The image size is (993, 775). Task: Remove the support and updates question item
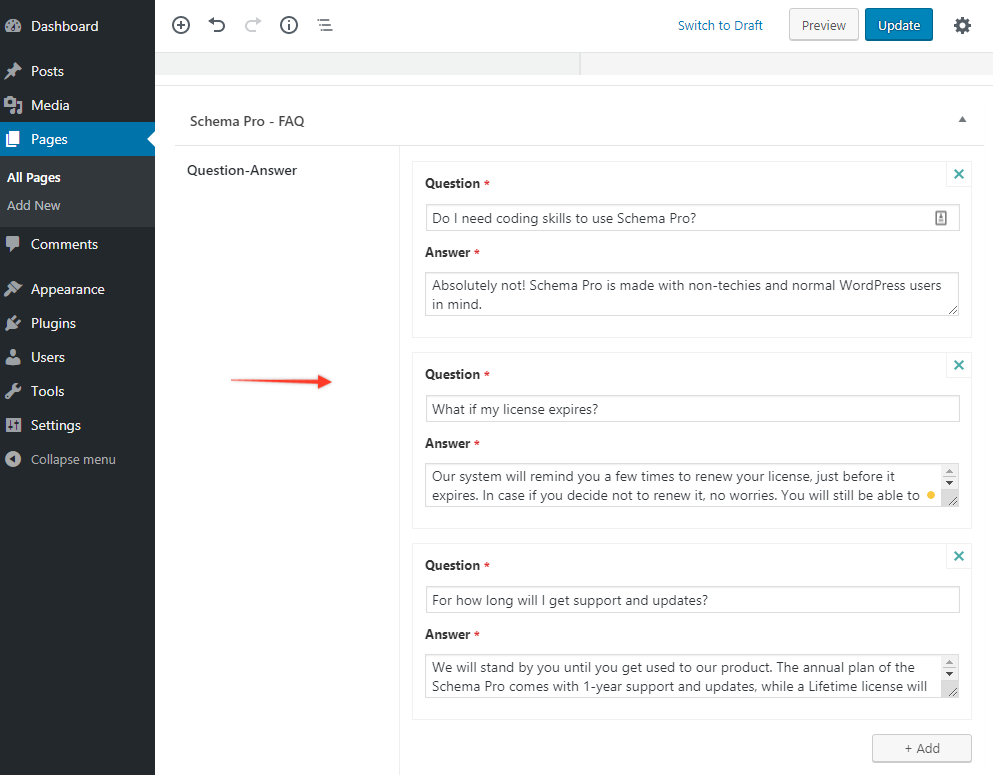[x=959, y=557]
